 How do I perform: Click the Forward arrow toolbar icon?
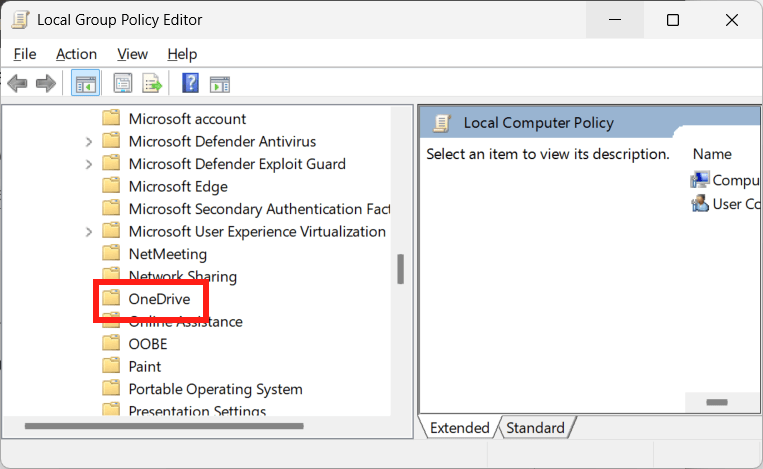point(45,84)
